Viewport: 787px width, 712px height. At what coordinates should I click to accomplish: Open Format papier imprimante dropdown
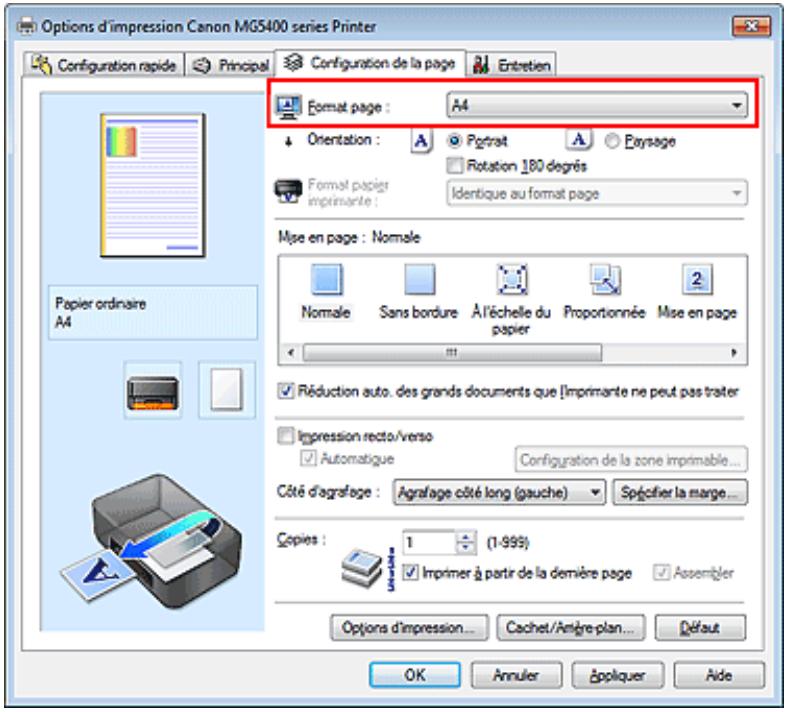(597, 193)
